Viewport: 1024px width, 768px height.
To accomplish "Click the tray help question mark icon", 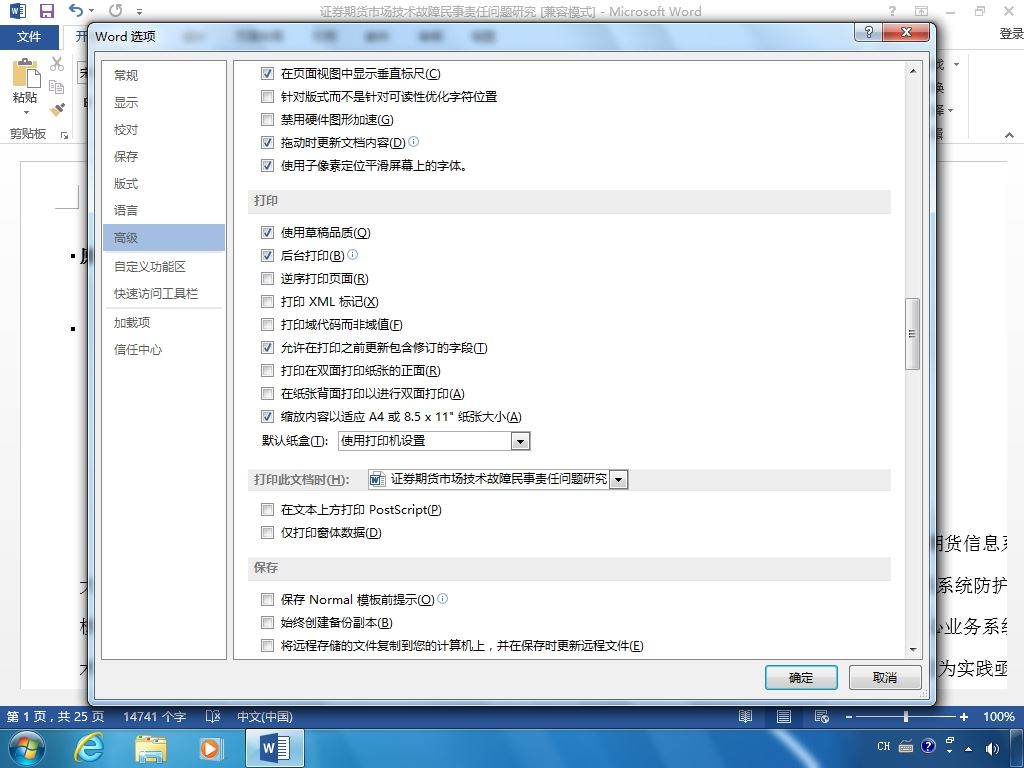I will [928, 746].
